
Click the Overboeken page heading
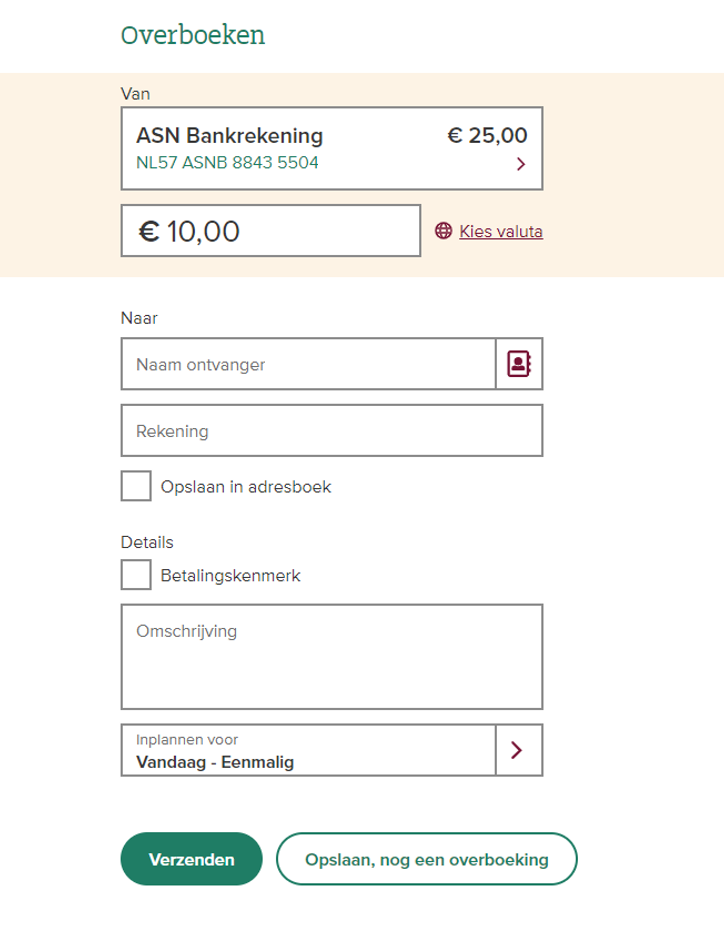(x=193, y=35)
